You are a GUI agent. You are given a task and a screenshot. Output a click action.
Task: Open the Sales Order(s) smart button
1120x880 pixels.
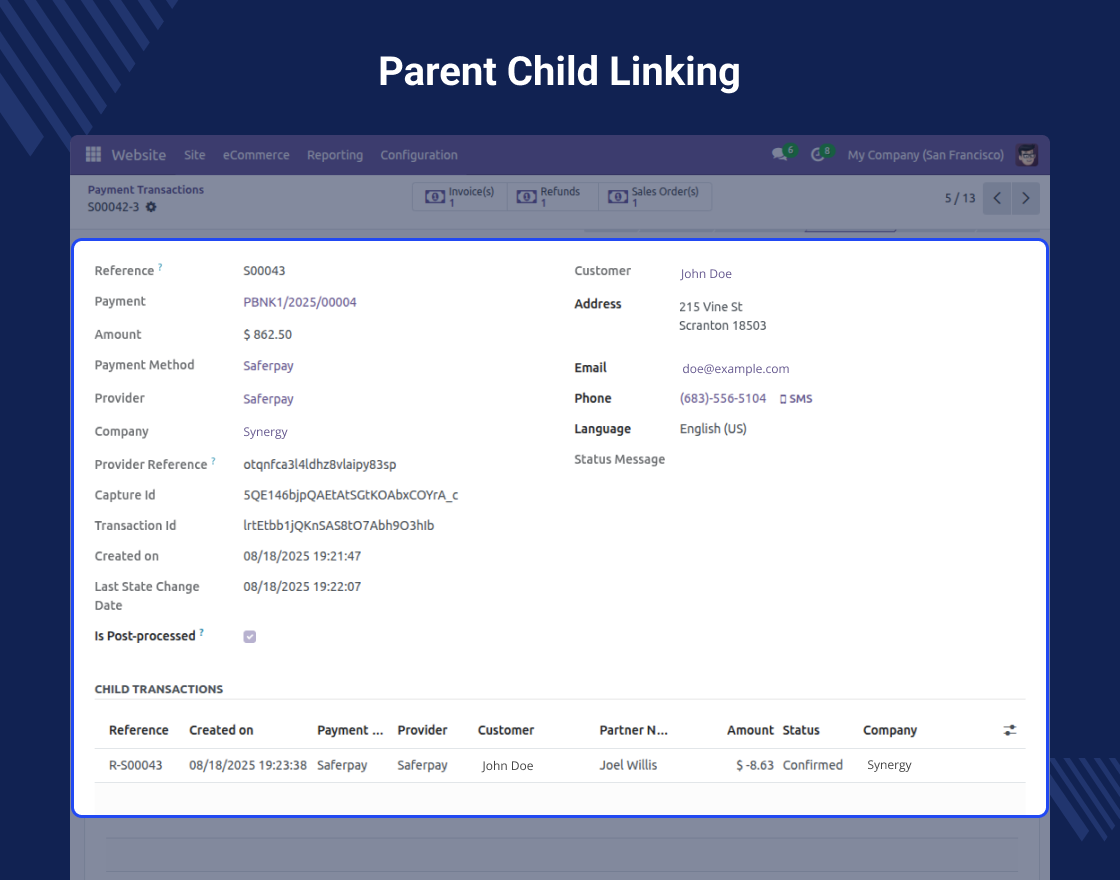(x=655, y=196)
